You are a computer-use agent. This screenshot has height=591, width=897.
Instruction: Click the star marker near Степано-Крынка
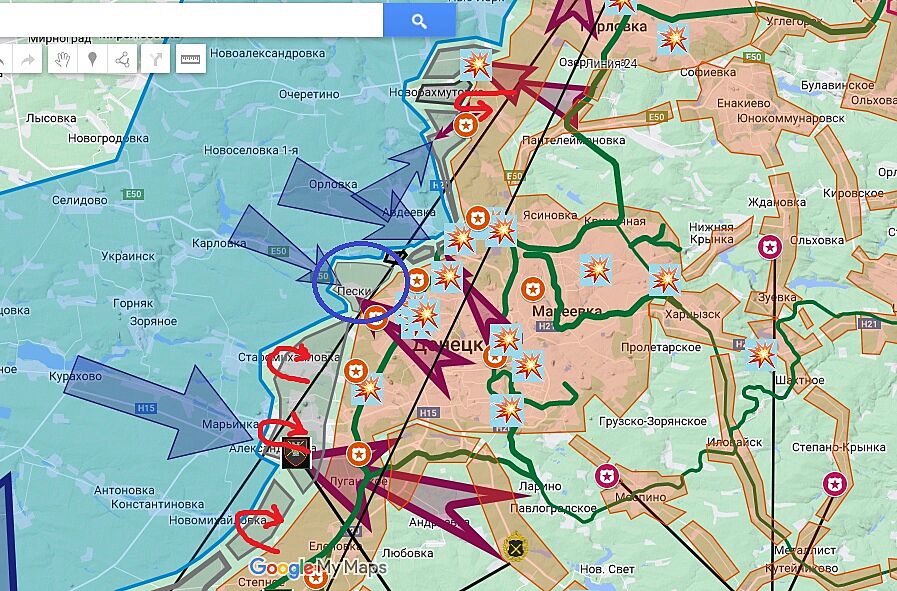tap(833, 484)
